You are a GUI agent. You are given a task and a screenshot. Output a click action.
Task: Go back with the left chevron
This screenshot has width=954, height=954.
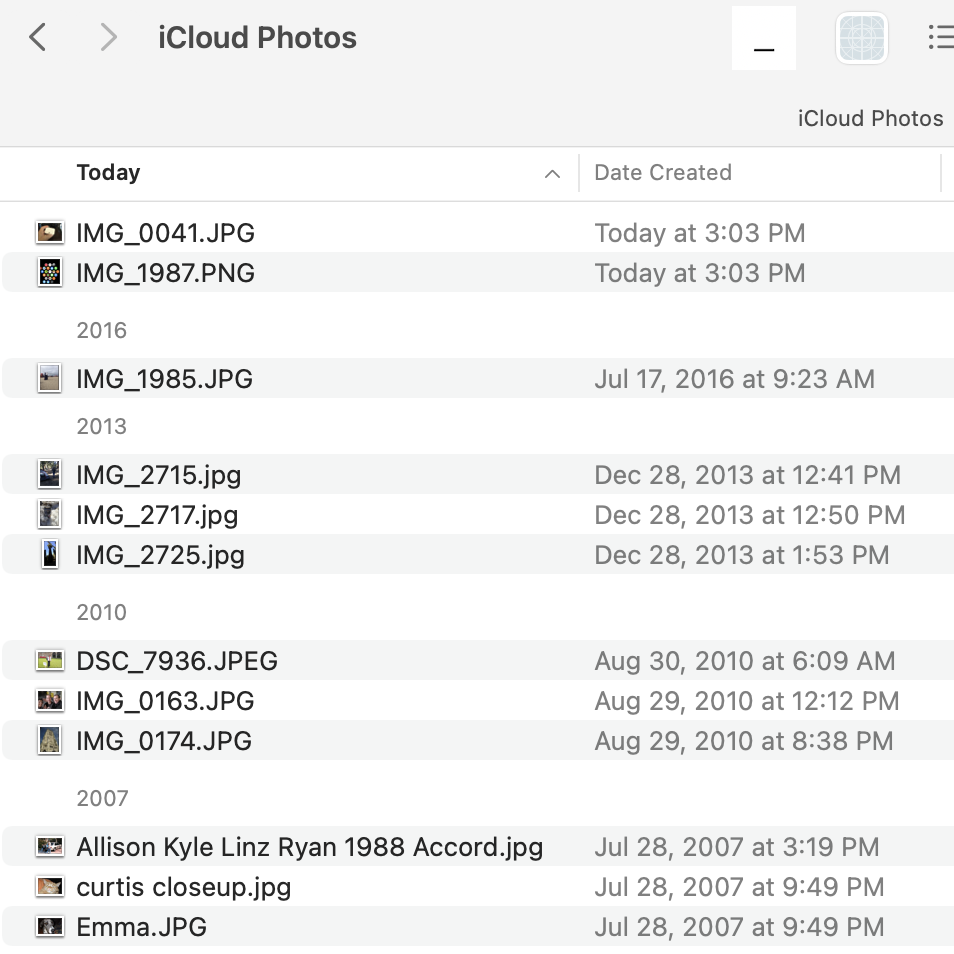click(38, 38)
